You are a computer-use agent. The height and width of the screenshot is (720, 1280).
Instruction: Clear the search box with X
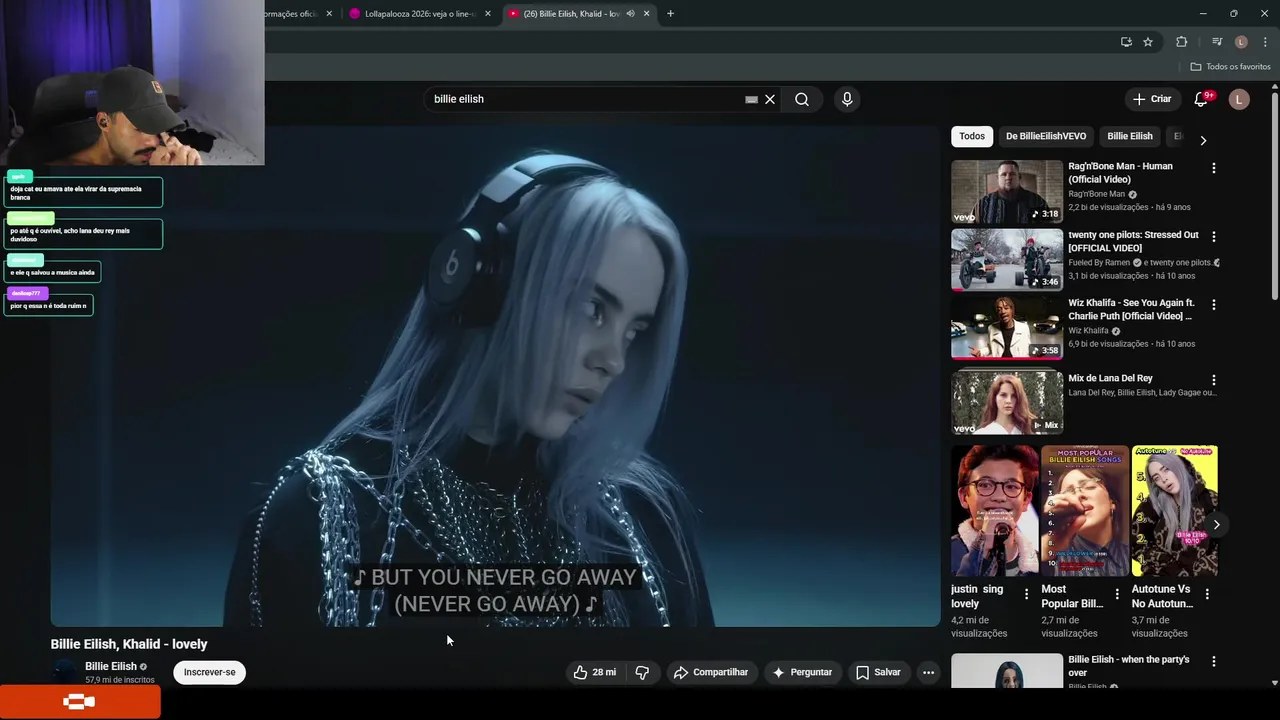[x=770, y=99]
